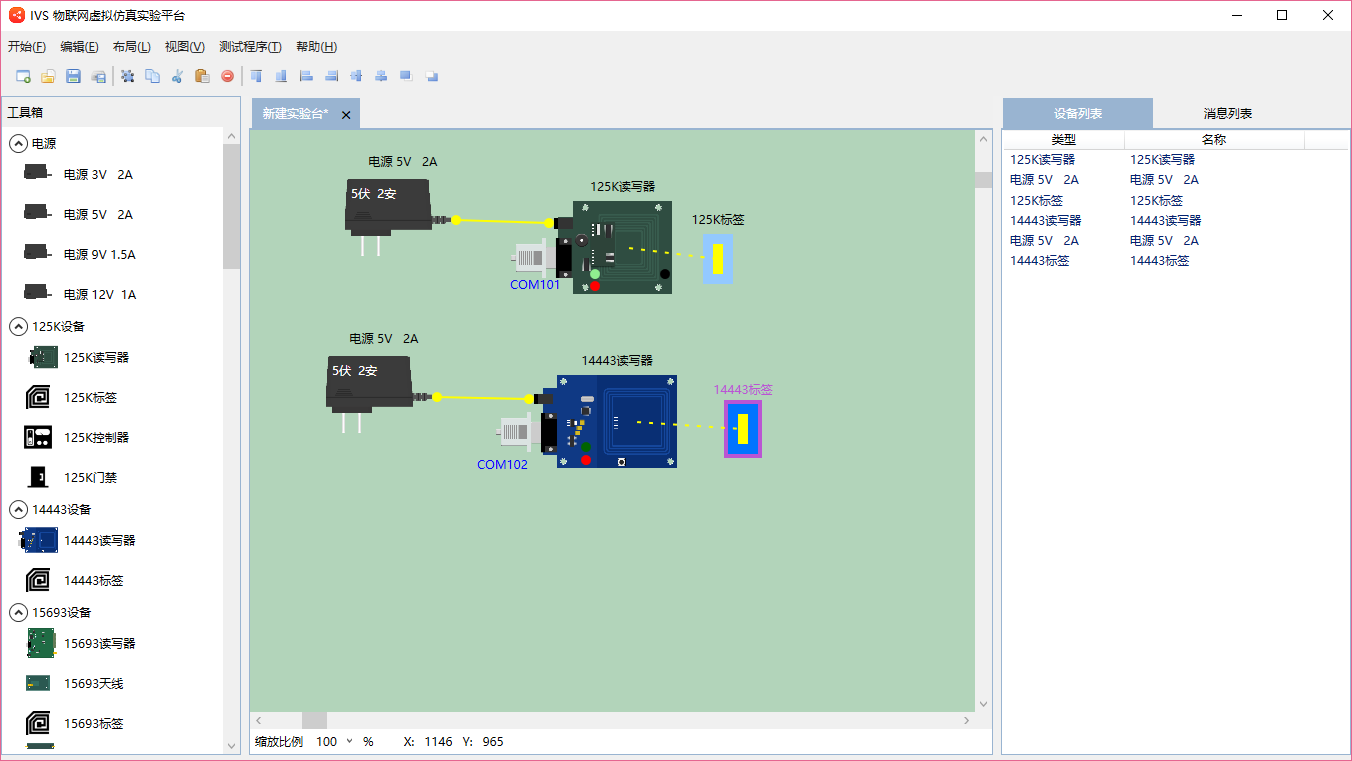Click the 14443标签 tag on canvas

click(x=742, y=428)
